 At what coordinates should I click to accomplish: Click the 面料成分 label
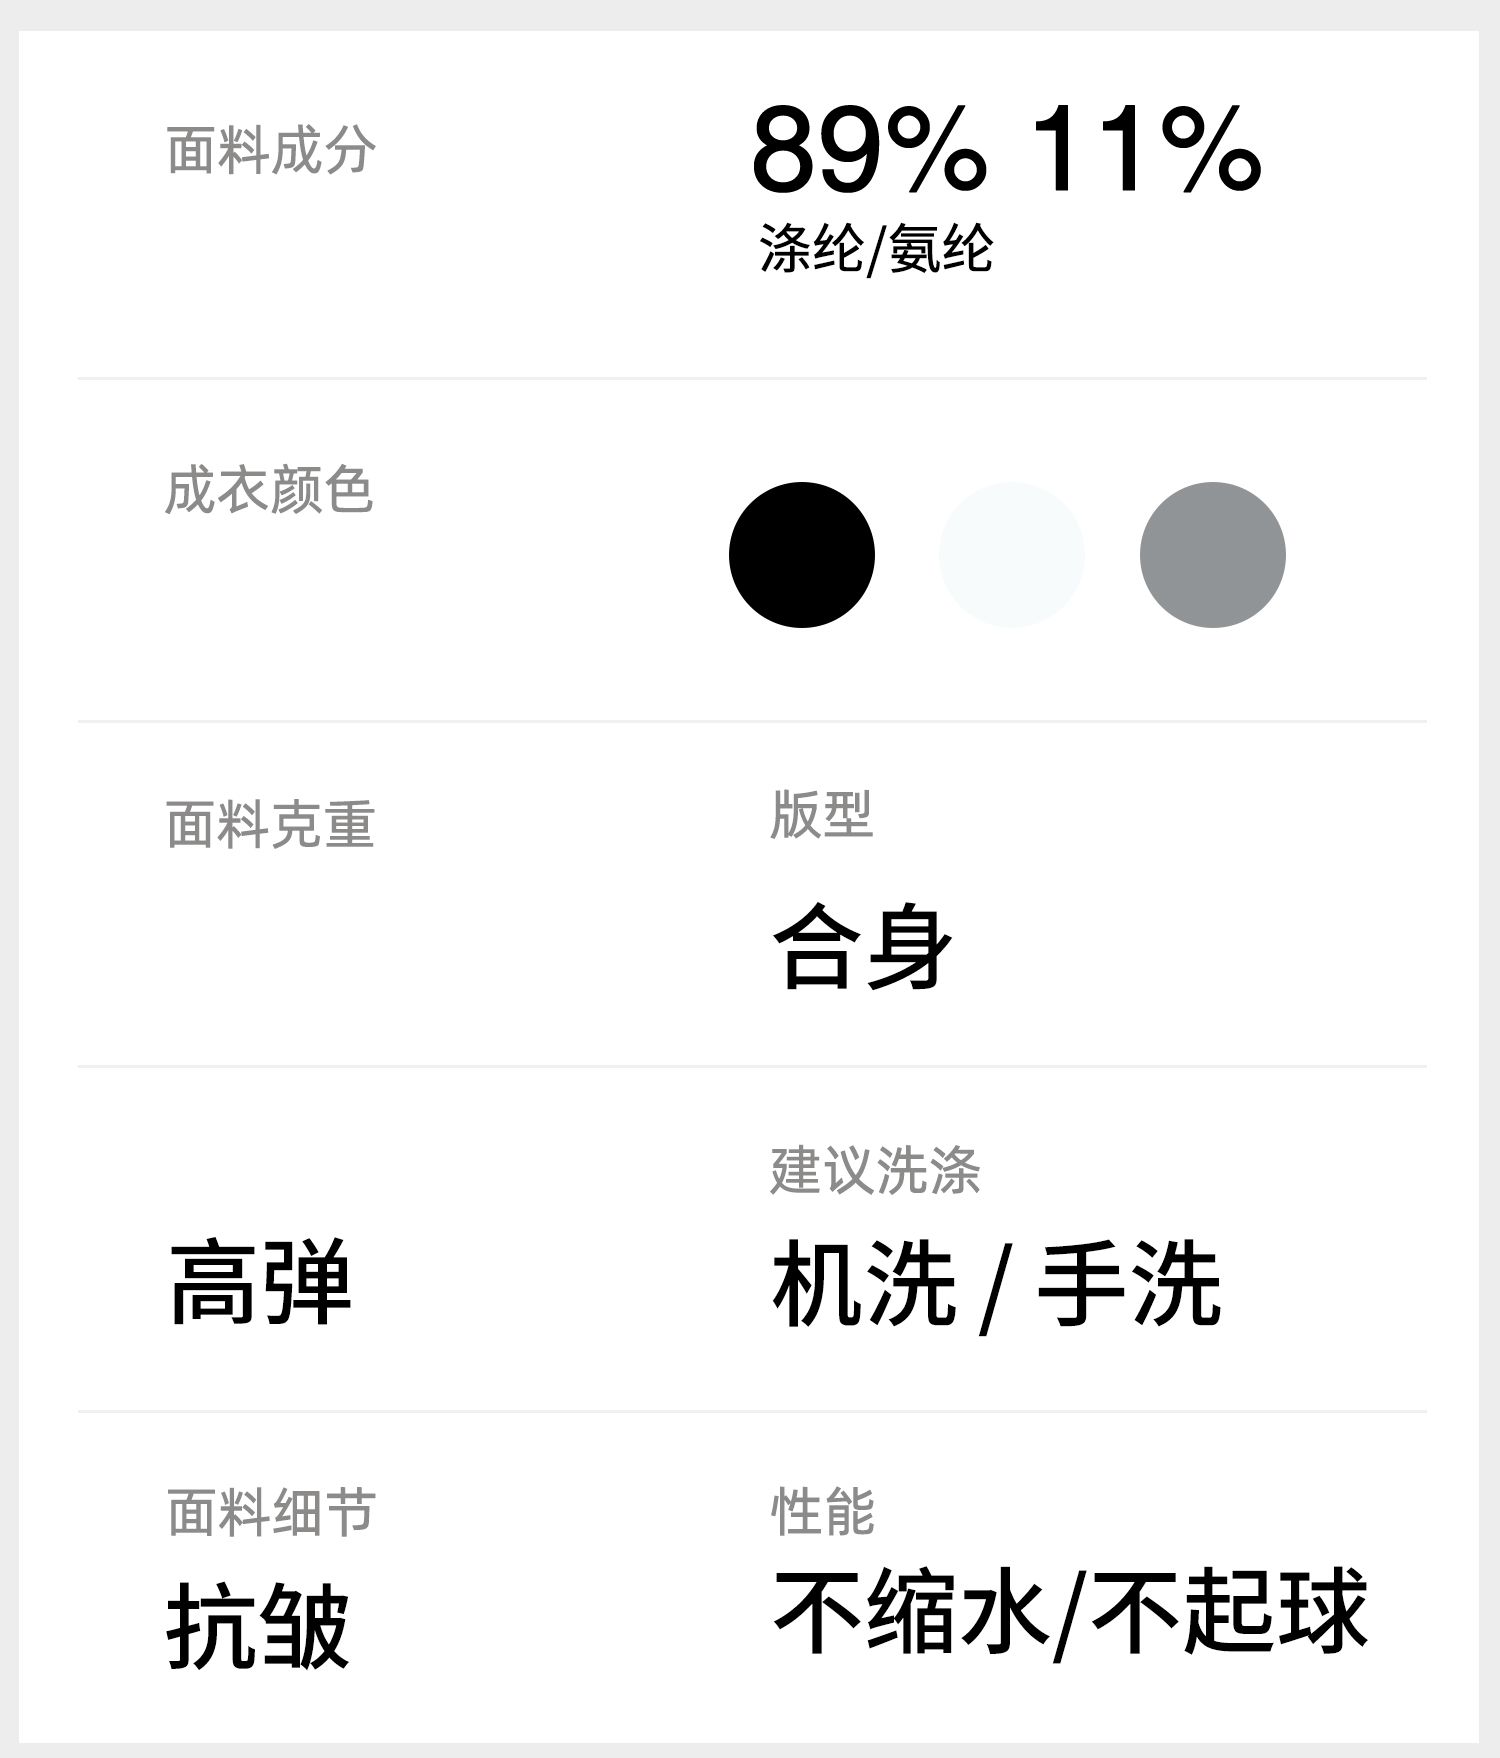(x=271, y=151)
